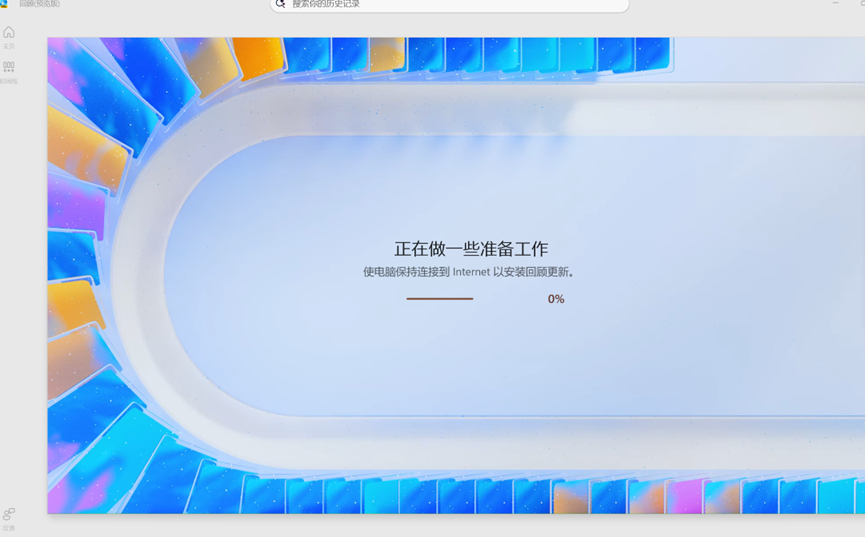
Task: Minimize the Recall window
Action: (x=835, y=3)
